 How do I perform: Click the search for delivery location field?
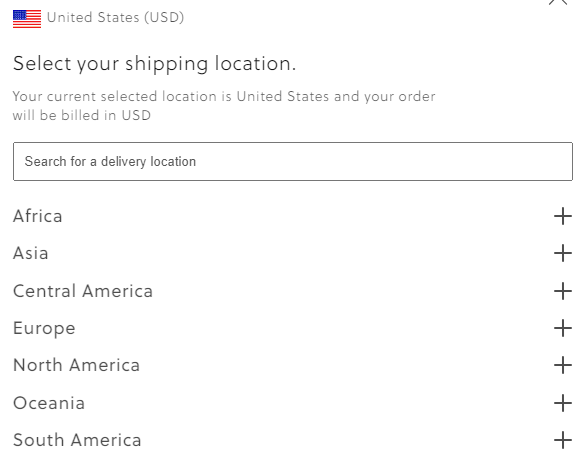(x=293, y=161)
